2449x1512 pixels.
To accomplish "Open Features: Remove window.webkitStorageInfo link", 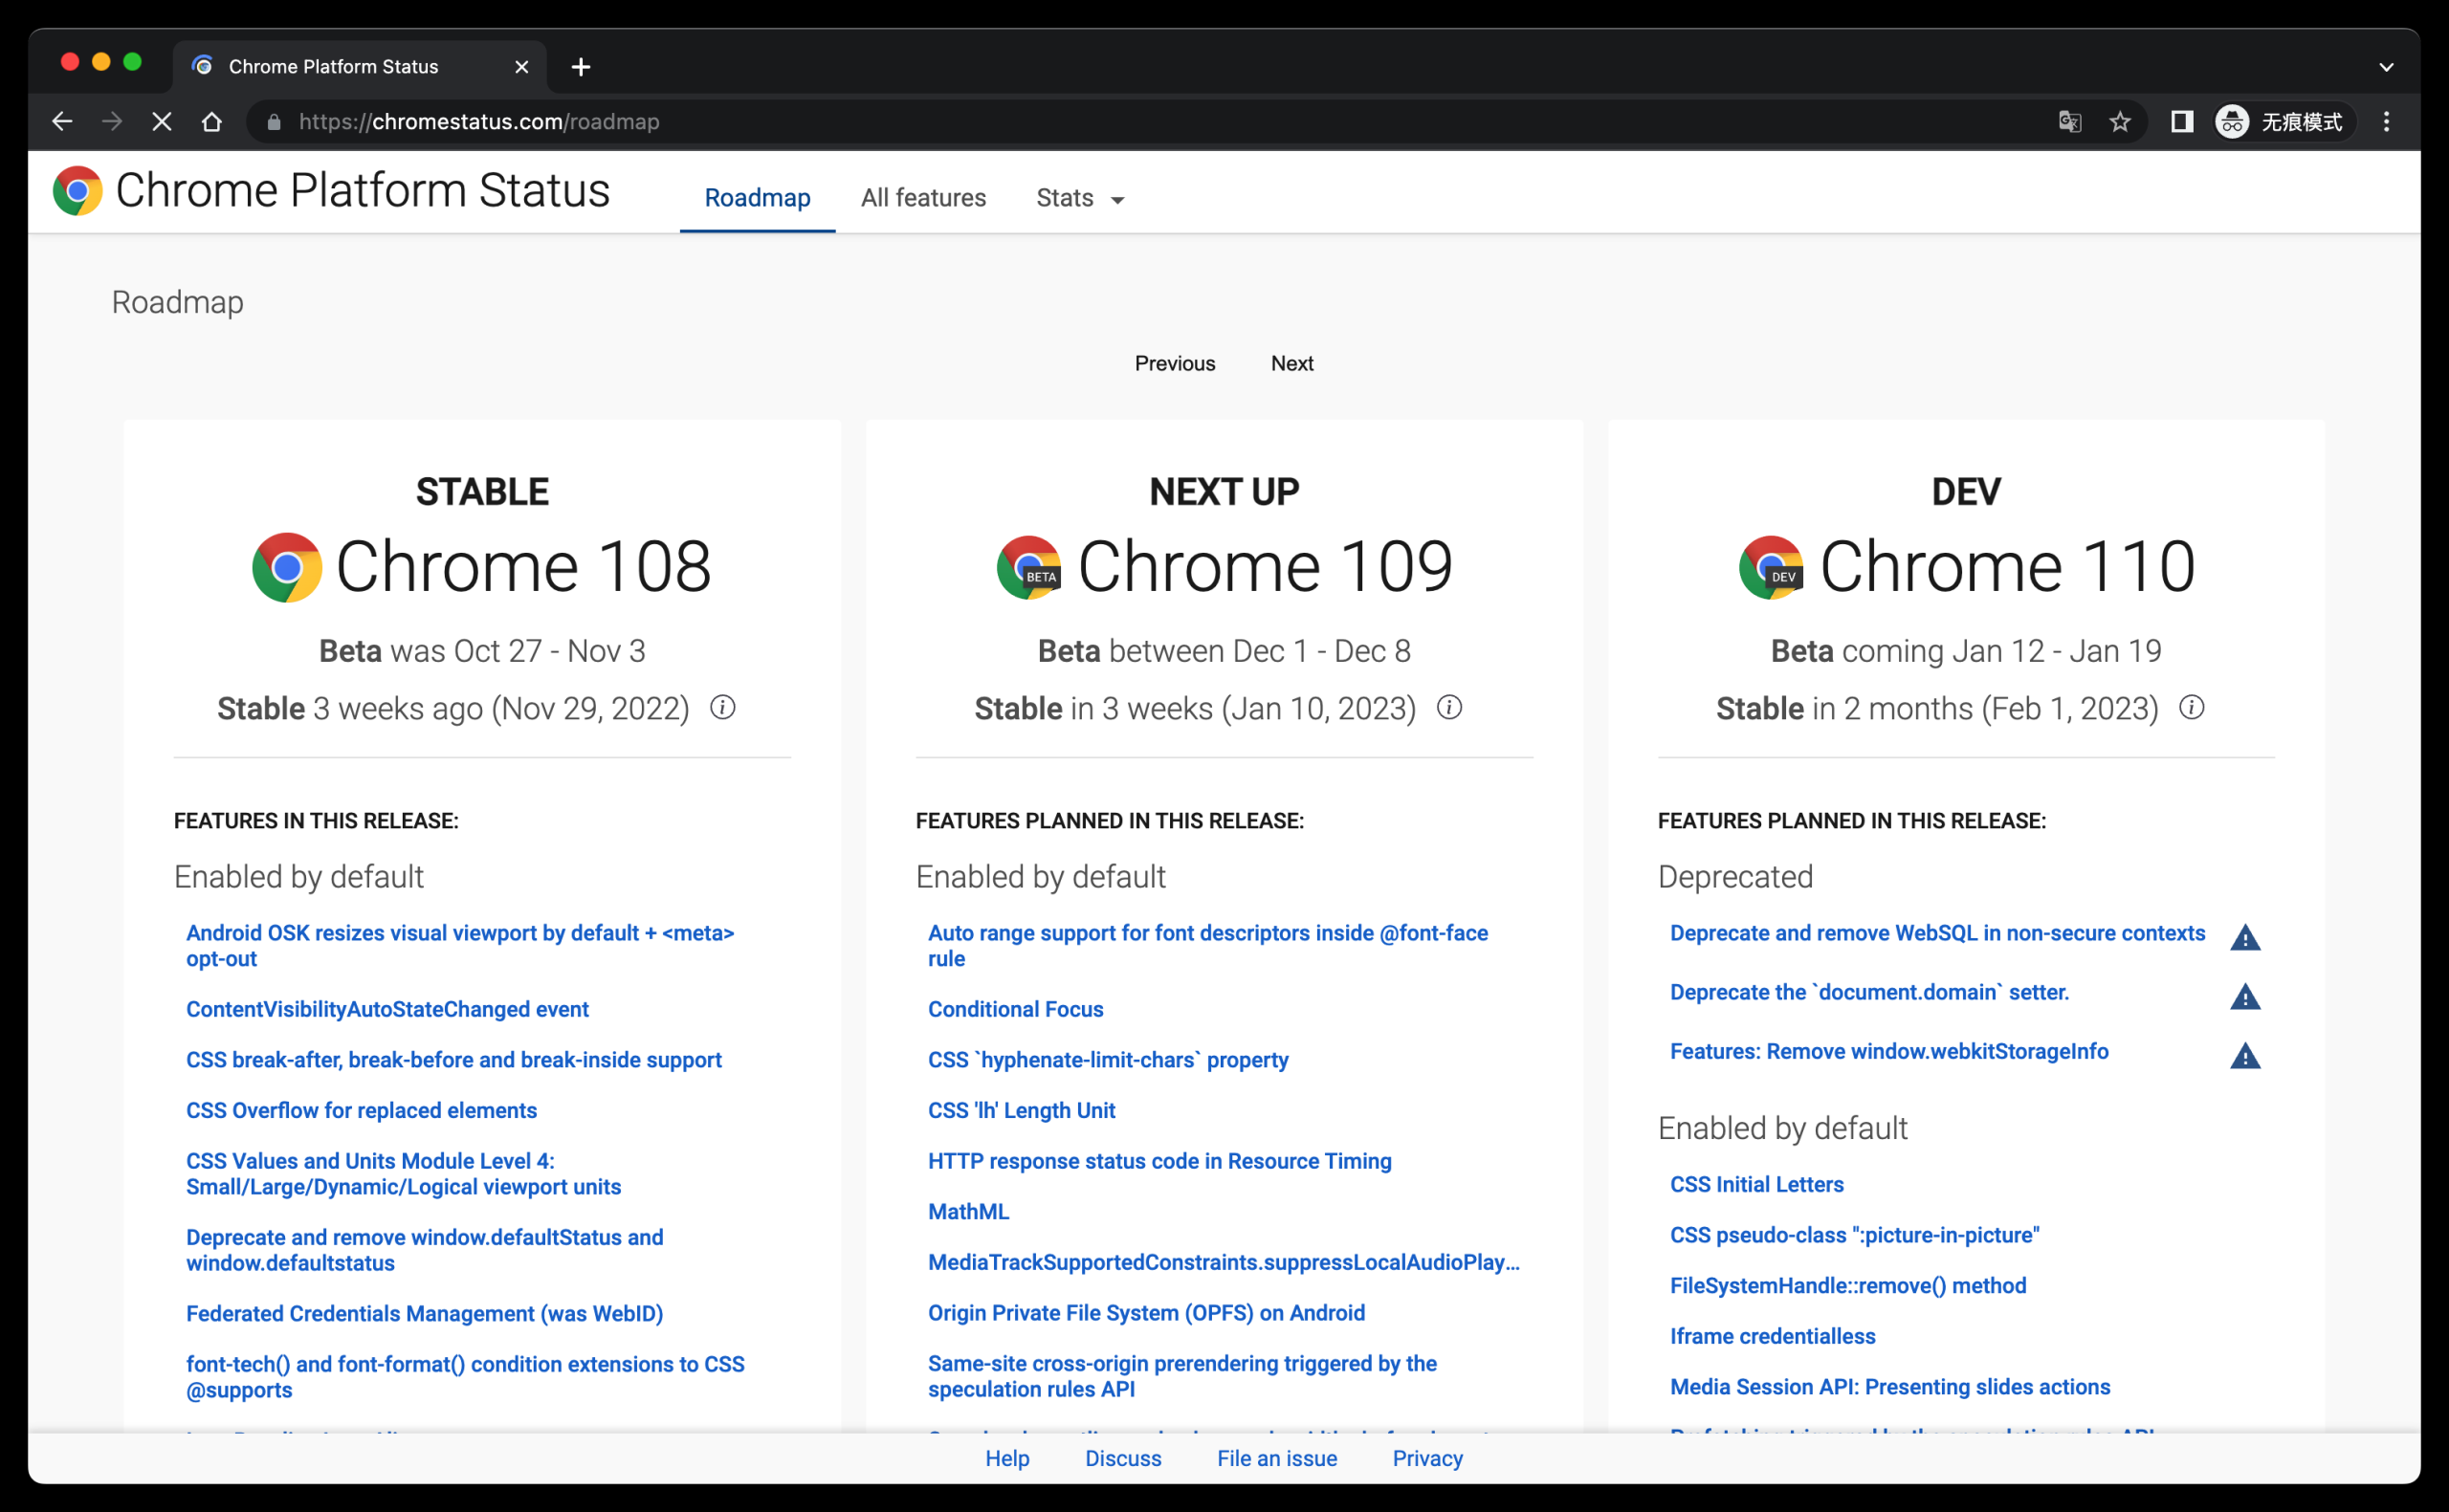I will pos(1889,1051).
